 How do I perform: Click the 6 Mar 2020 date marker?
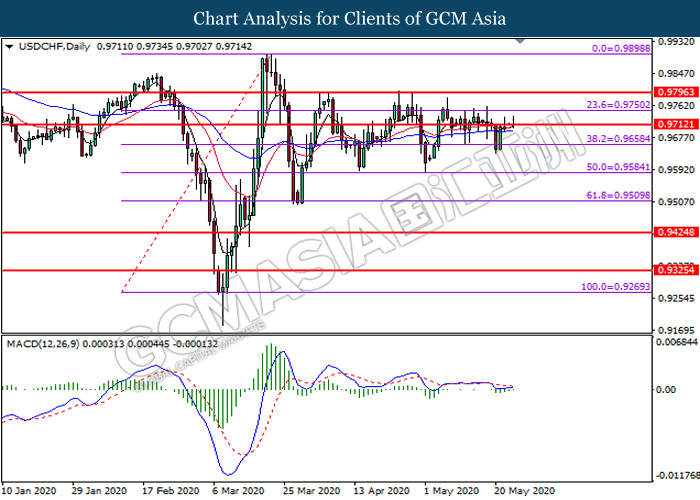pyautogui.click(x=238, y=491)
